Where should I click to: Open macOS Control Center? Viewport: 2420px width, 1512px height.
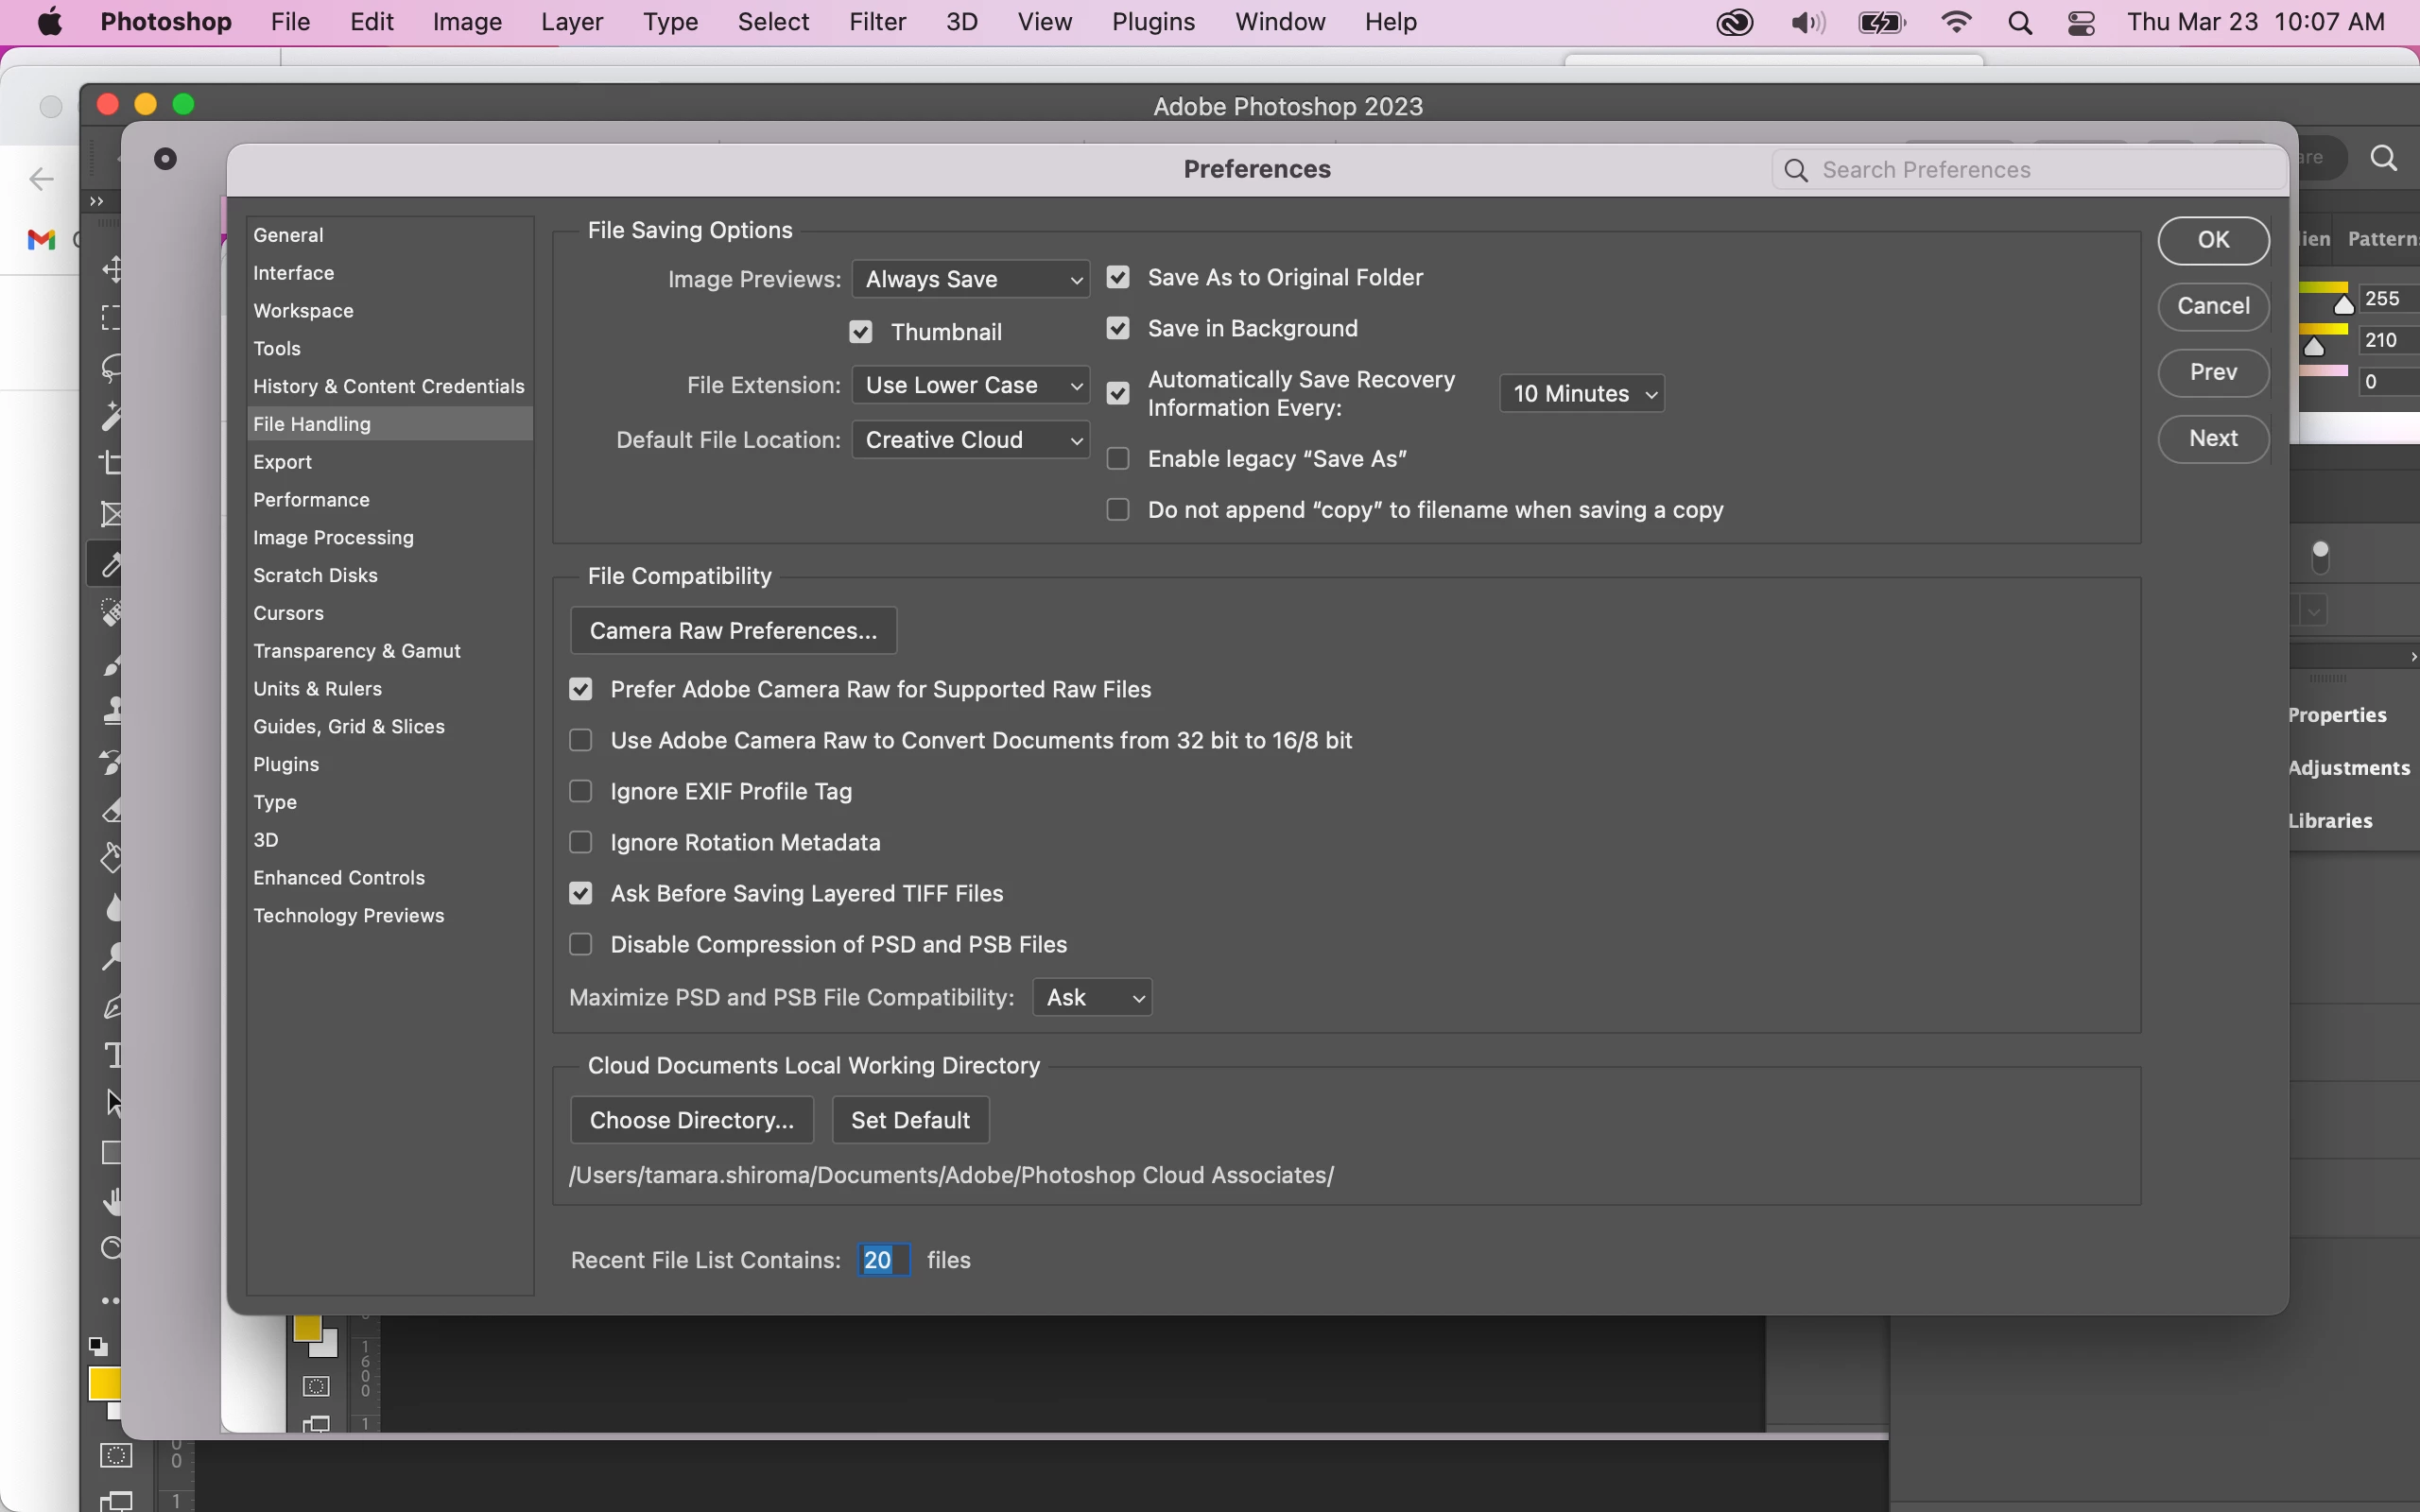point(2083,22)
